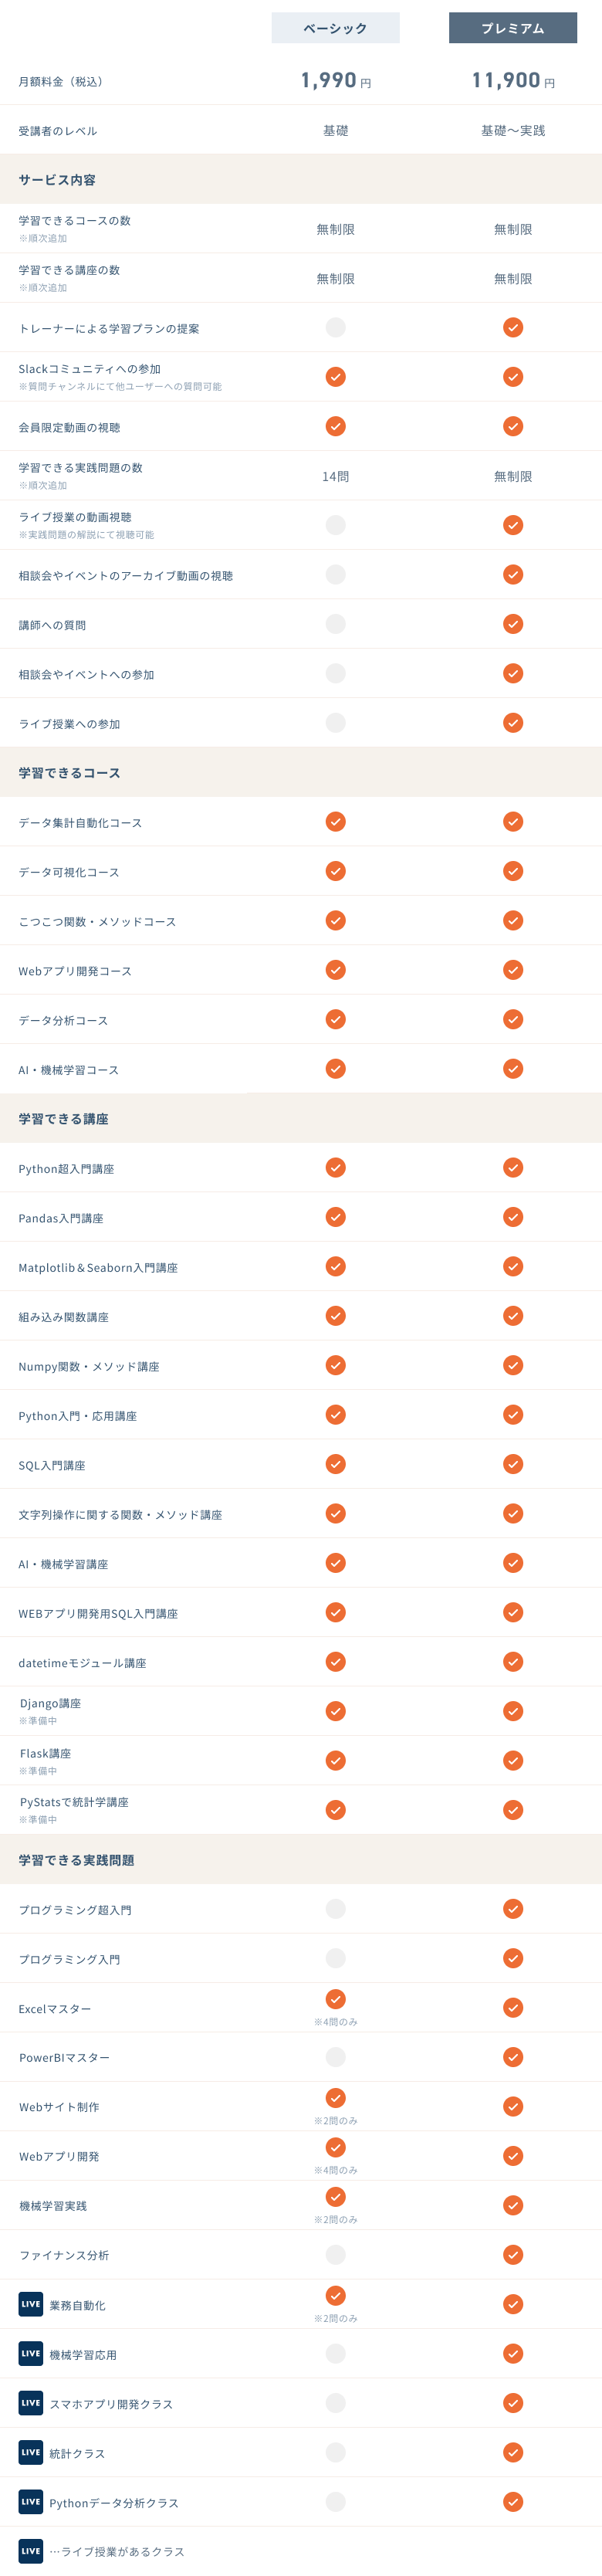Click grey basic circle for ファイナンス分析
Screen dimensions: 602x2576
[336, 2254]
